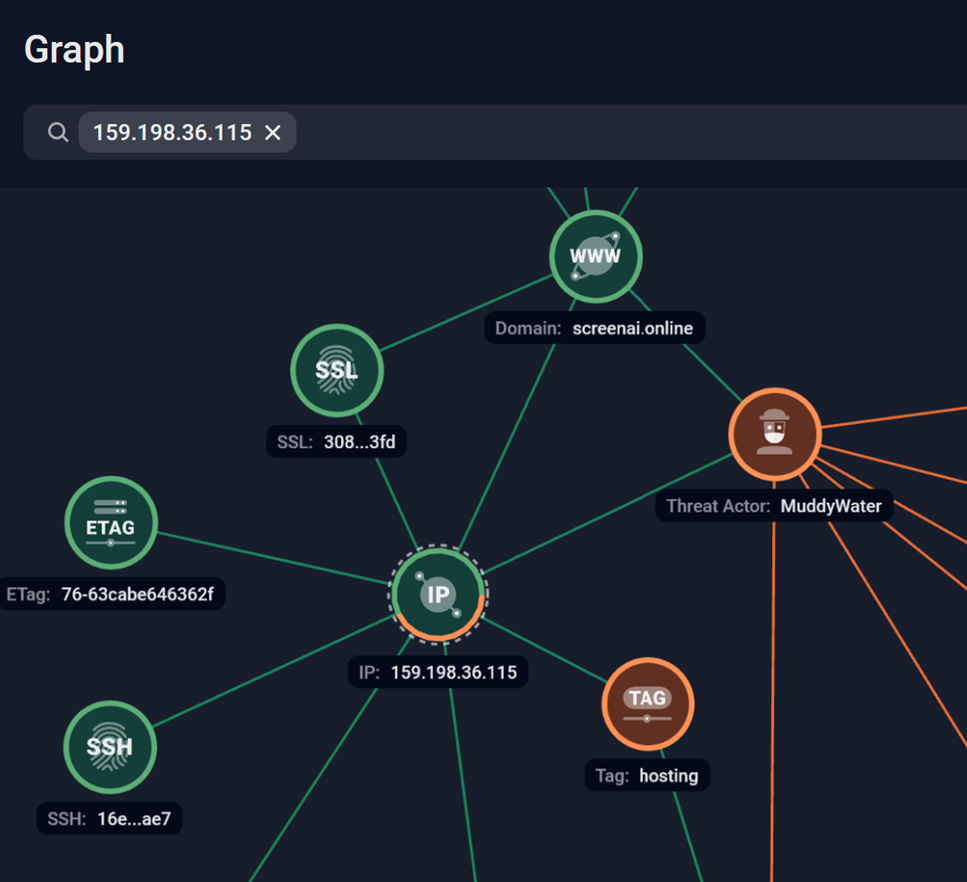The image size is (967, 882).
Task: Remove the 159.198.36.115 search chip
Action: [273, 133]
